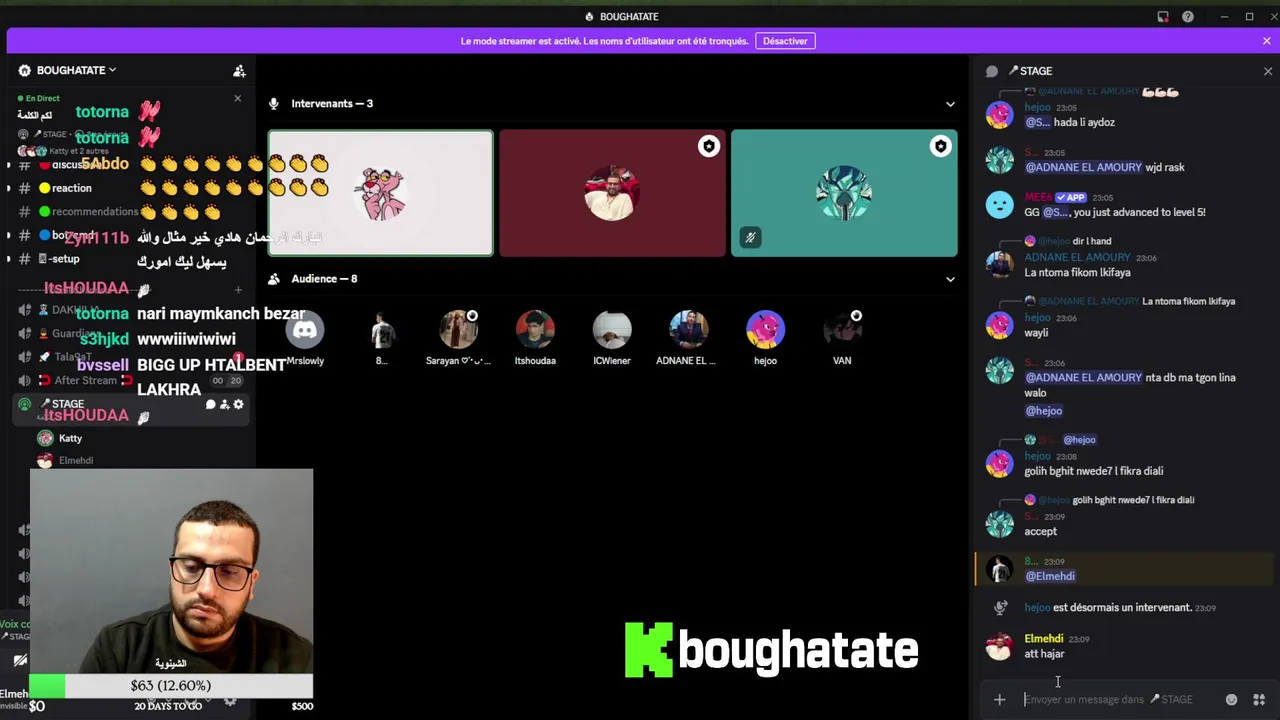
Task: Click Itshoudaa audience avatar
Action: tap(535, 330)
